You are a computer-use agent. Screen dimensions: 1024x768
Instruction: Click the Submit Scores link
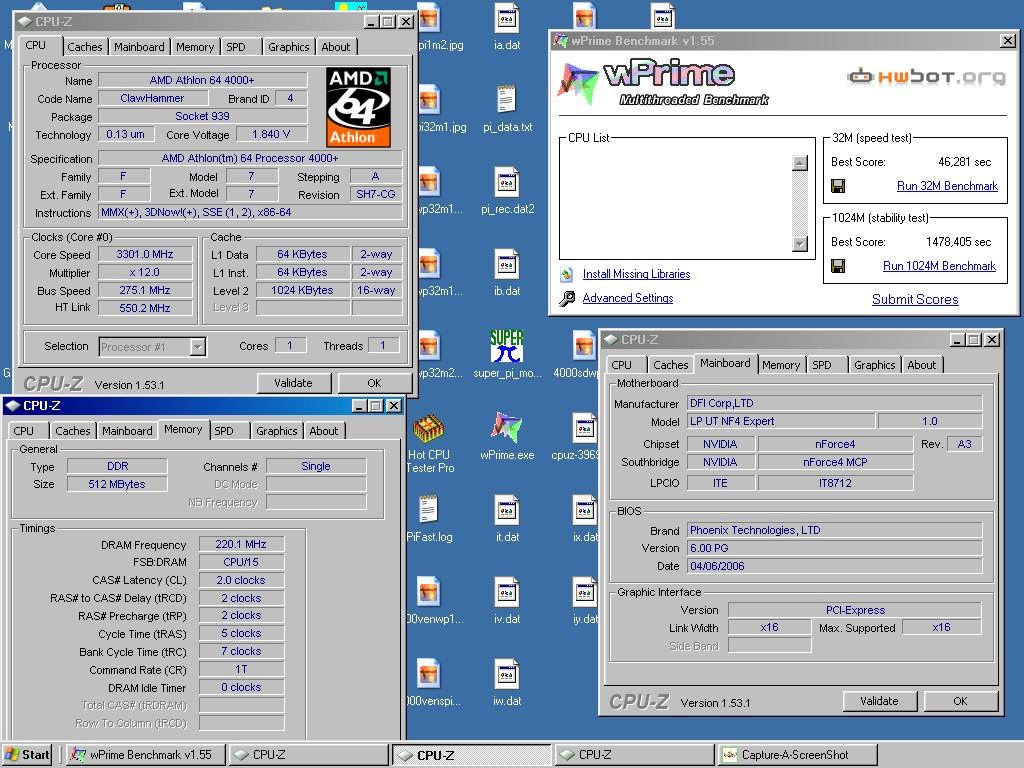(915, 299)
